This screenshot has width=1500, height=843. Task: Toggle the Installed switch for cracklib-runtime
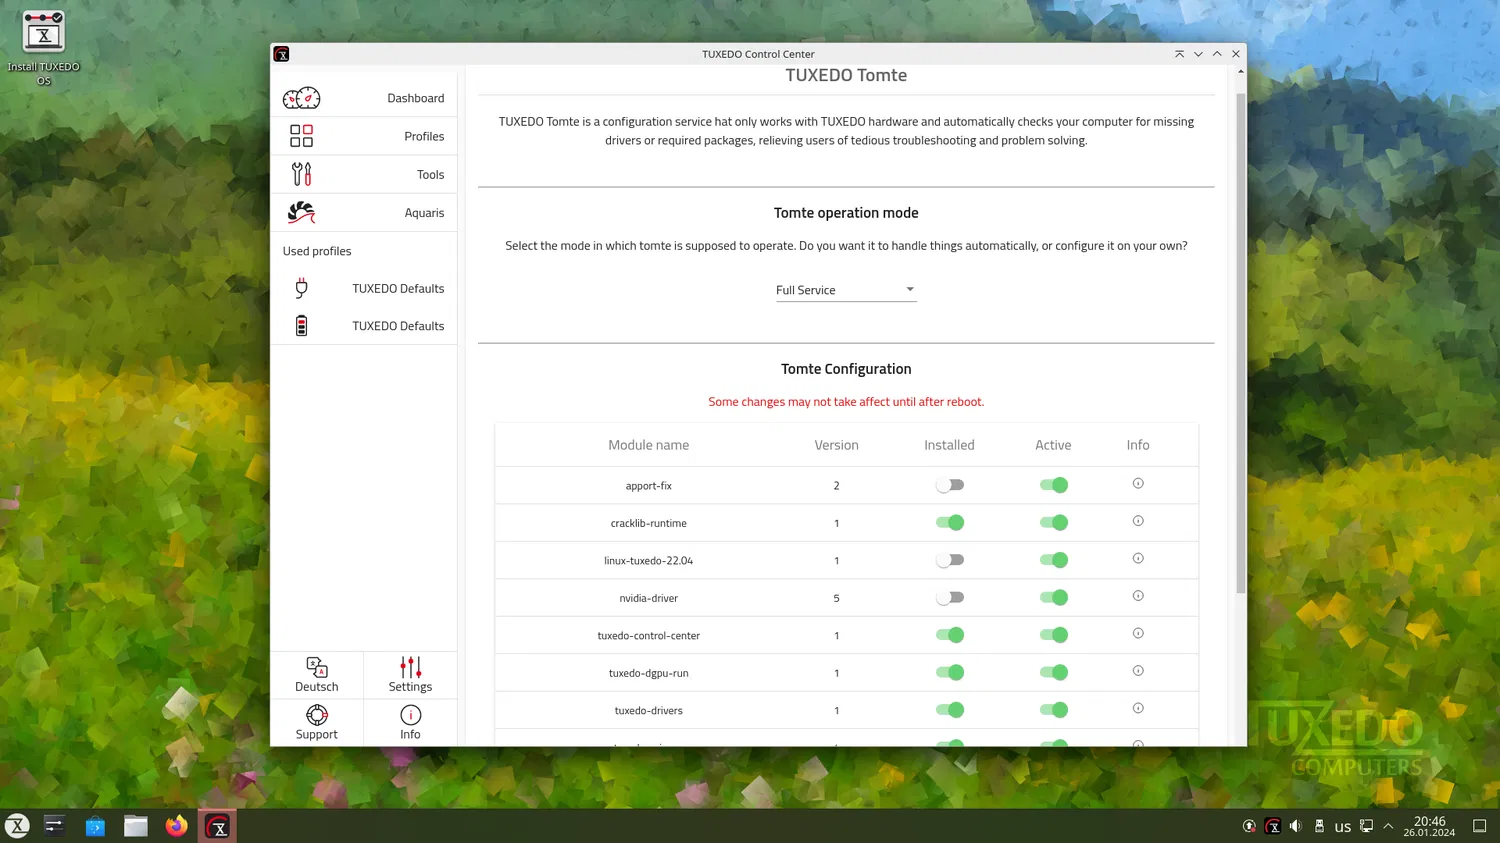point(950,523)
